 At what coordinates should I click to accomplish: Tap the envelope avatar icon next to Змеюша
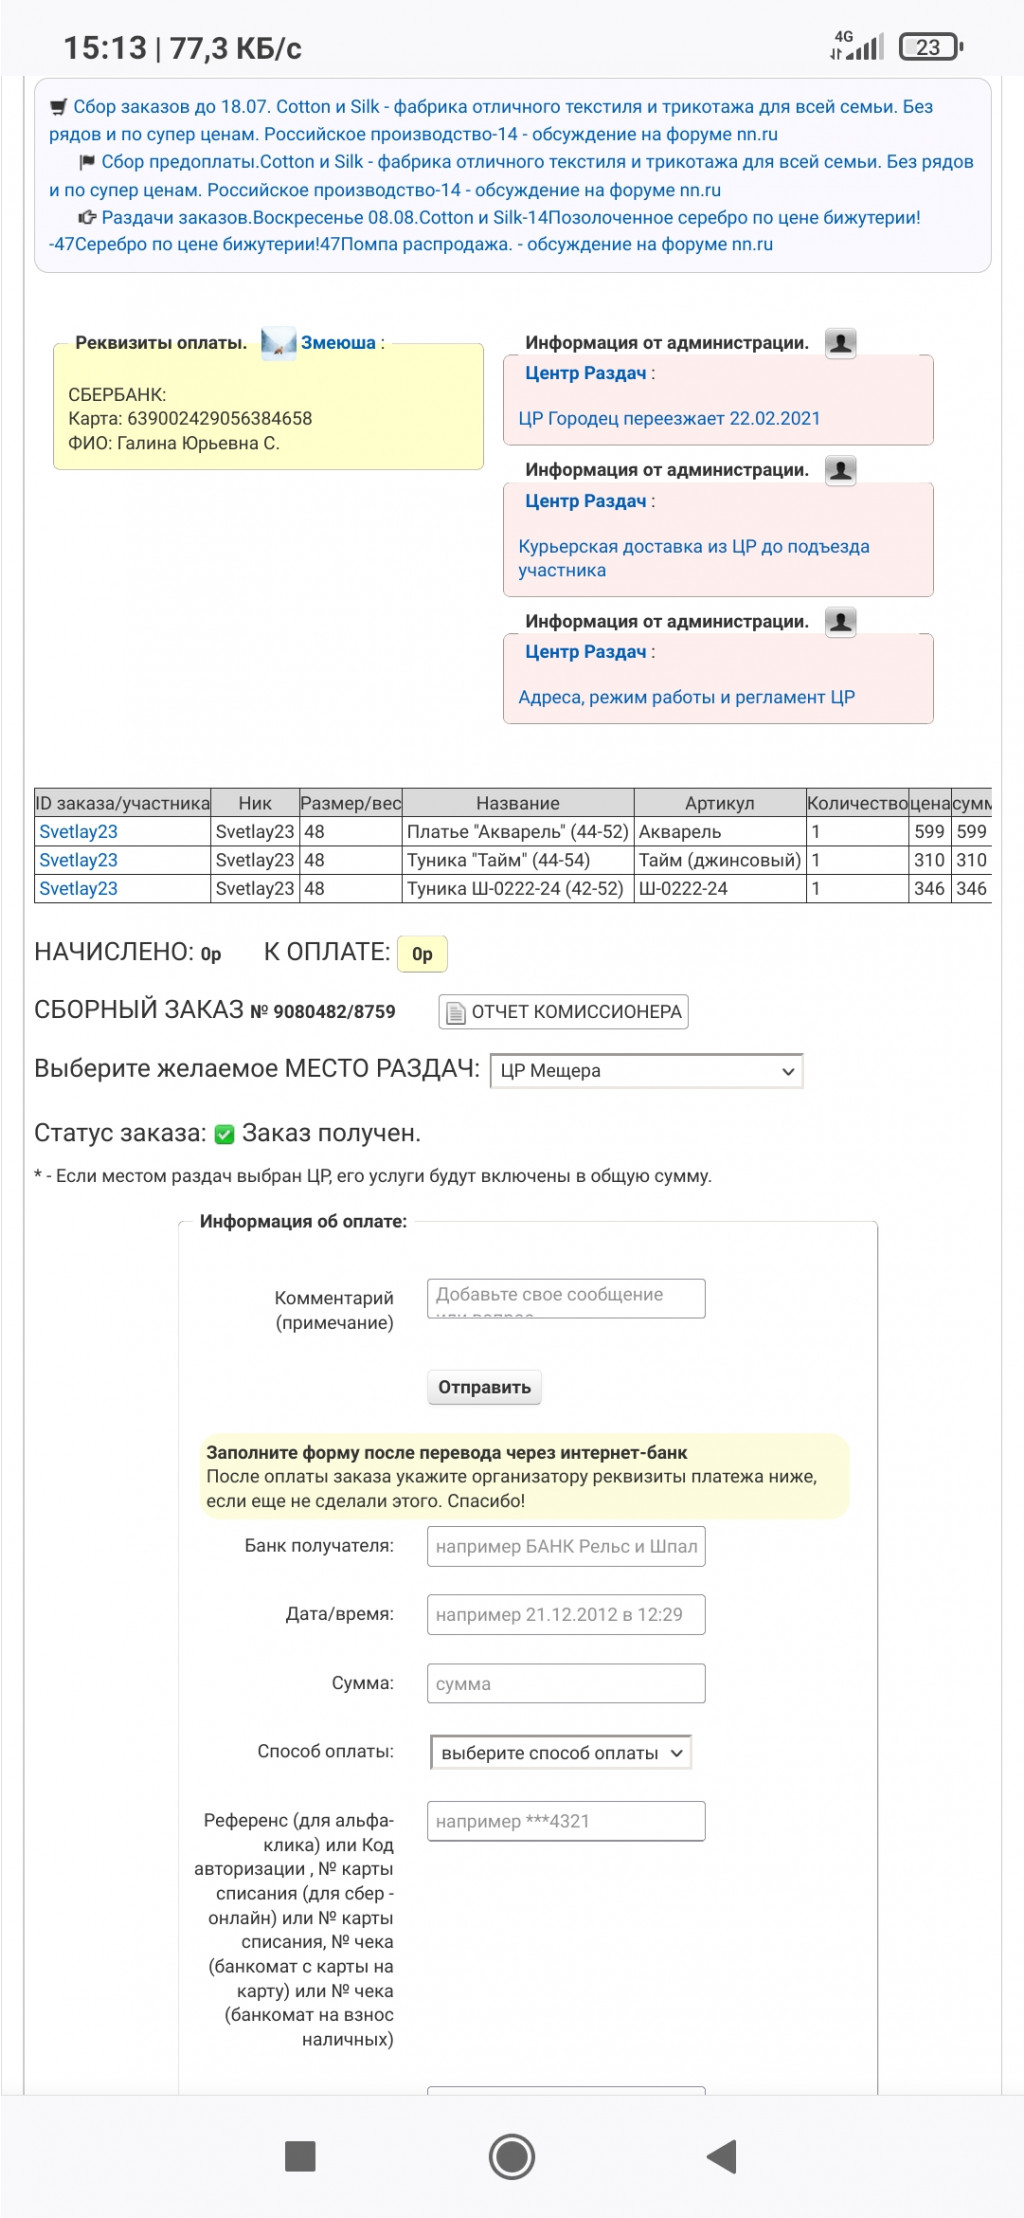278,342
